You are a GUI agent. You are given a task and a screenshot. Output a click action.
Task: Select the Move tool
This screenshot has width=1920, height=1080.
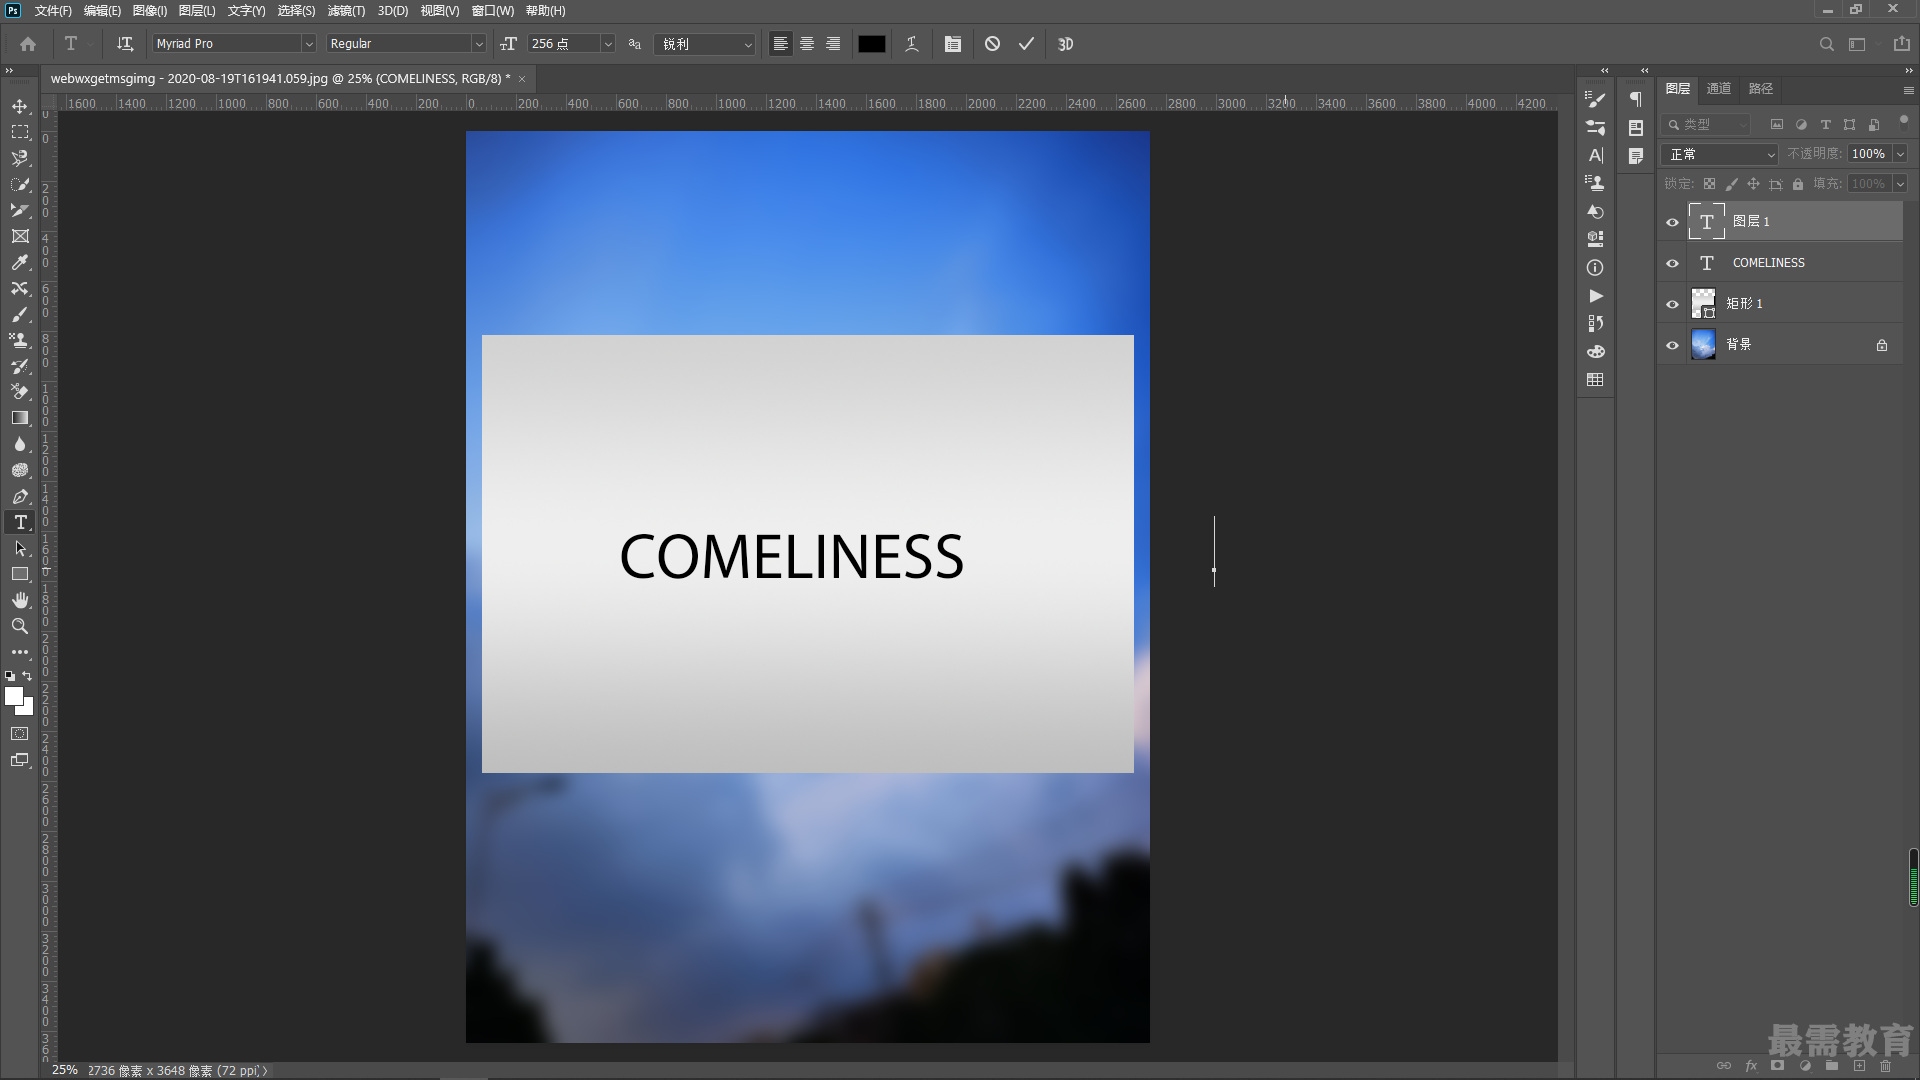tap(20, 106)
